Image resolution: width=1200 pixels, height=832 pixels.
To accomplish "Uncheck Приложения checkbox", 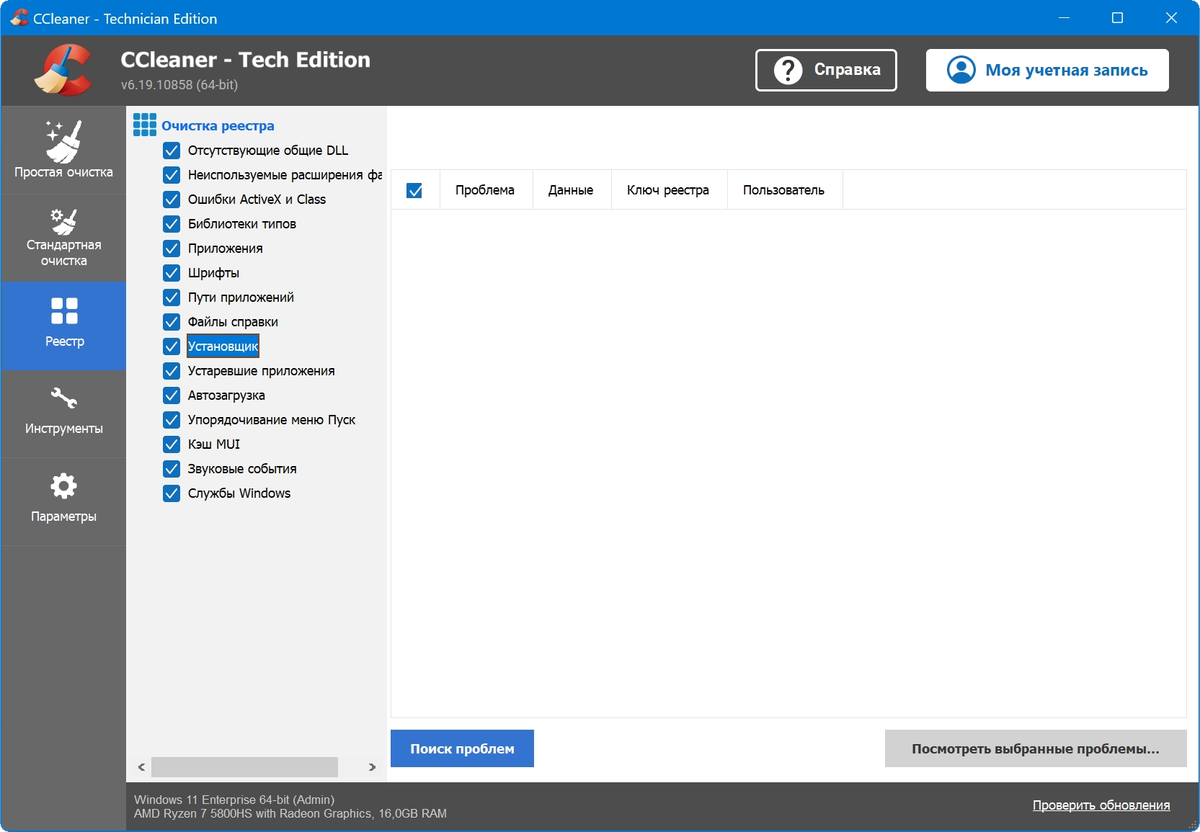I will click(x=171, y=248).
